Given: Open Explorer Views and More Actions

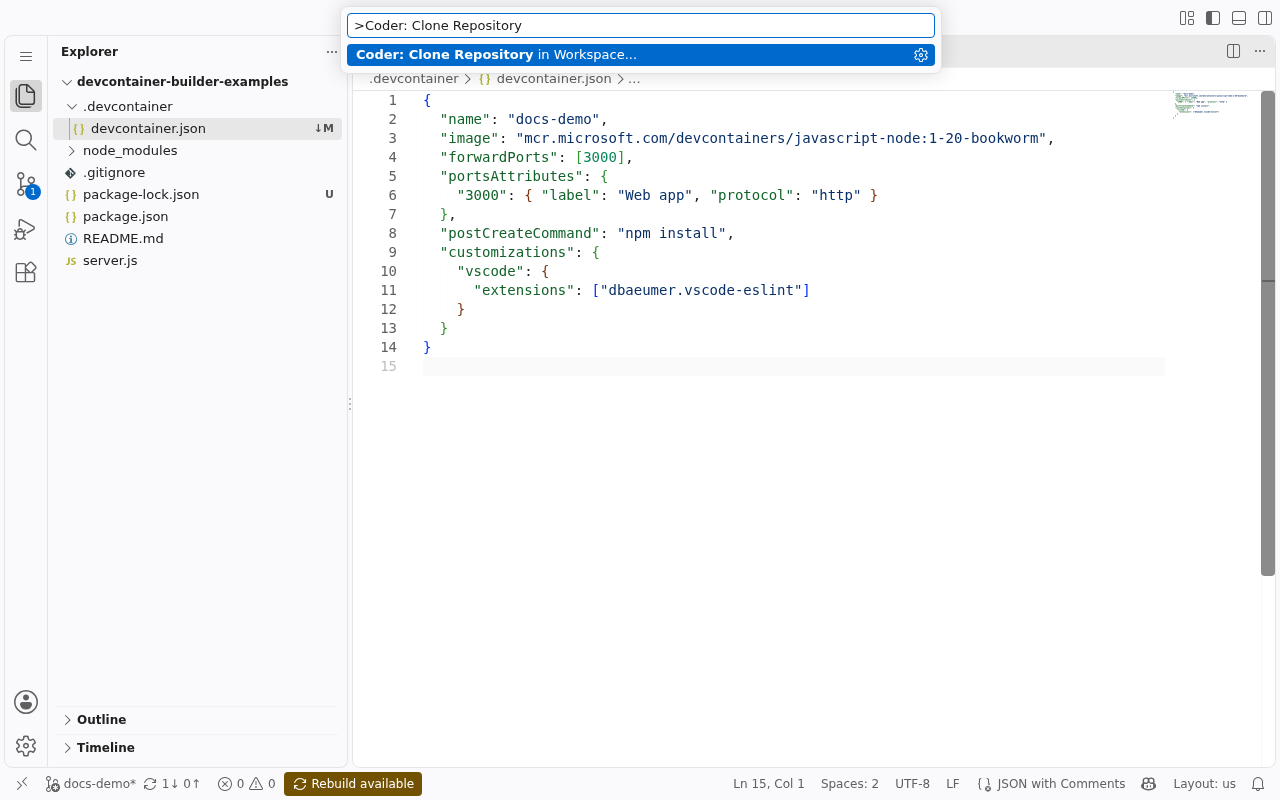Looking at the screenshot, I should pos(332,52).
